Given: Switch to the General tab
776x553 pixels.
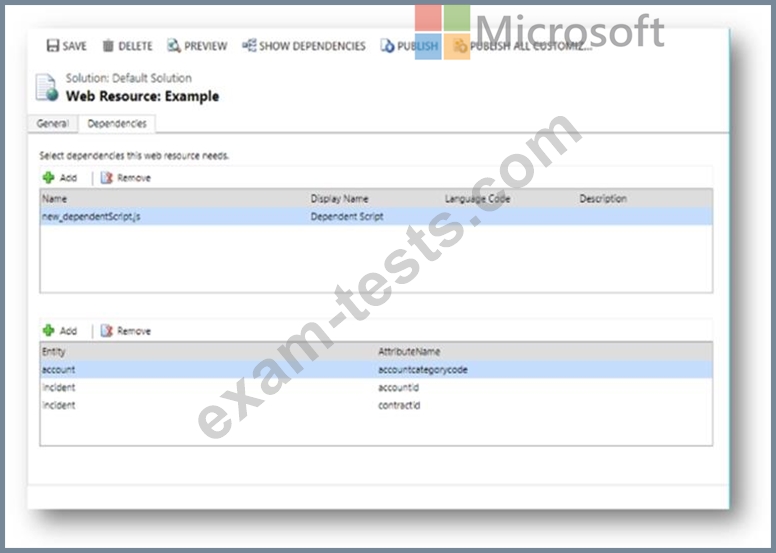Looking at the screenshot, I should 53,124.
